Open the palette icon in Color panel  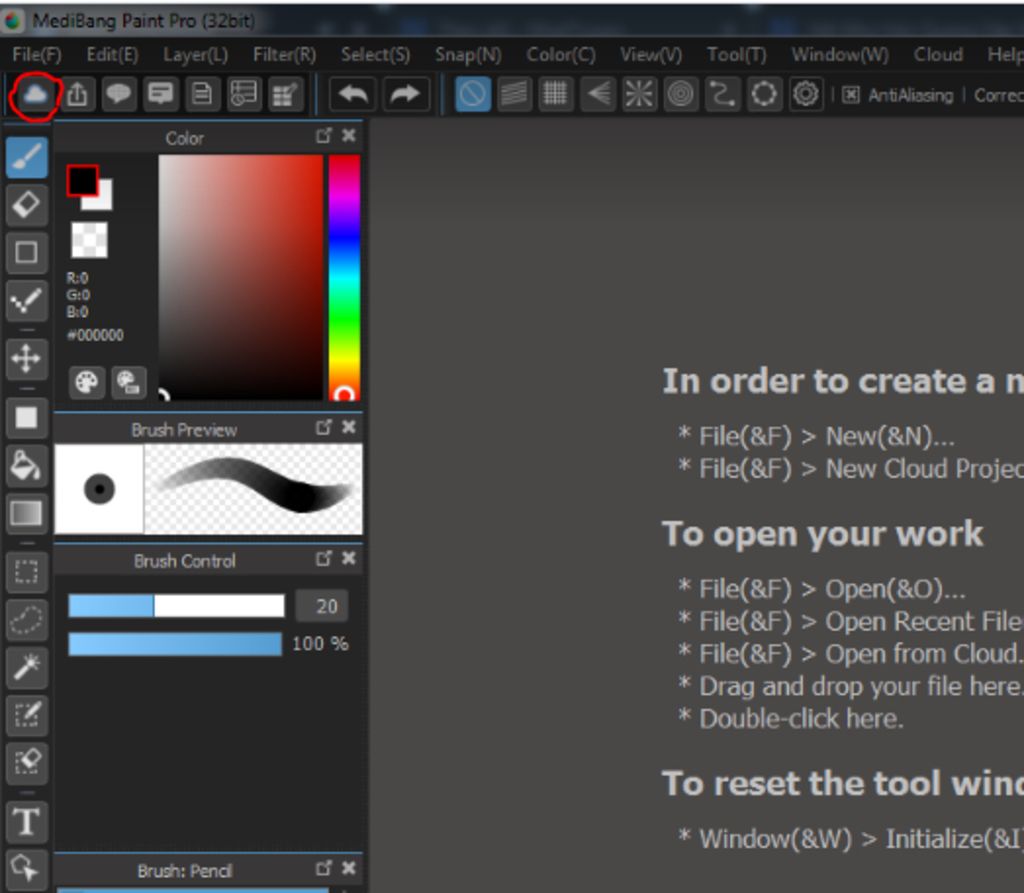[x=87, y=382]
